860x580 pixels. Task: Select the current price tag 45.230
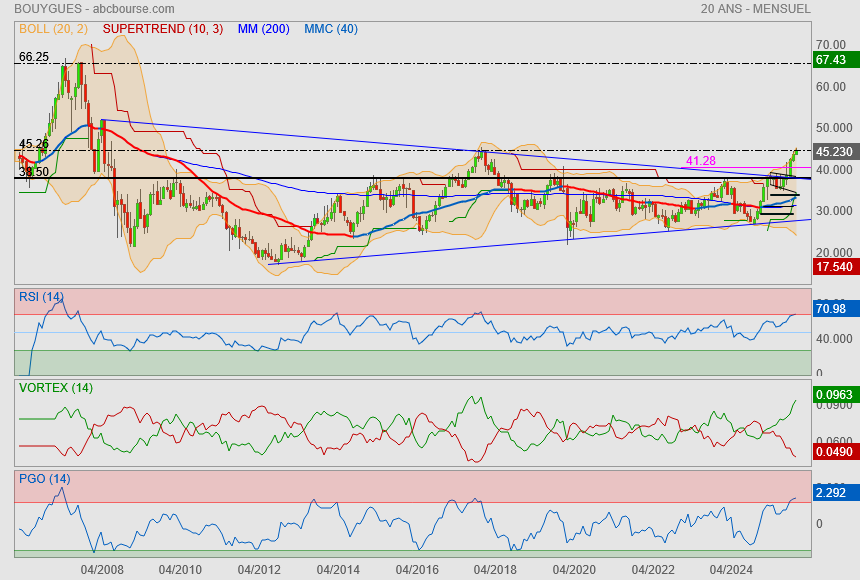coord(834,152)
